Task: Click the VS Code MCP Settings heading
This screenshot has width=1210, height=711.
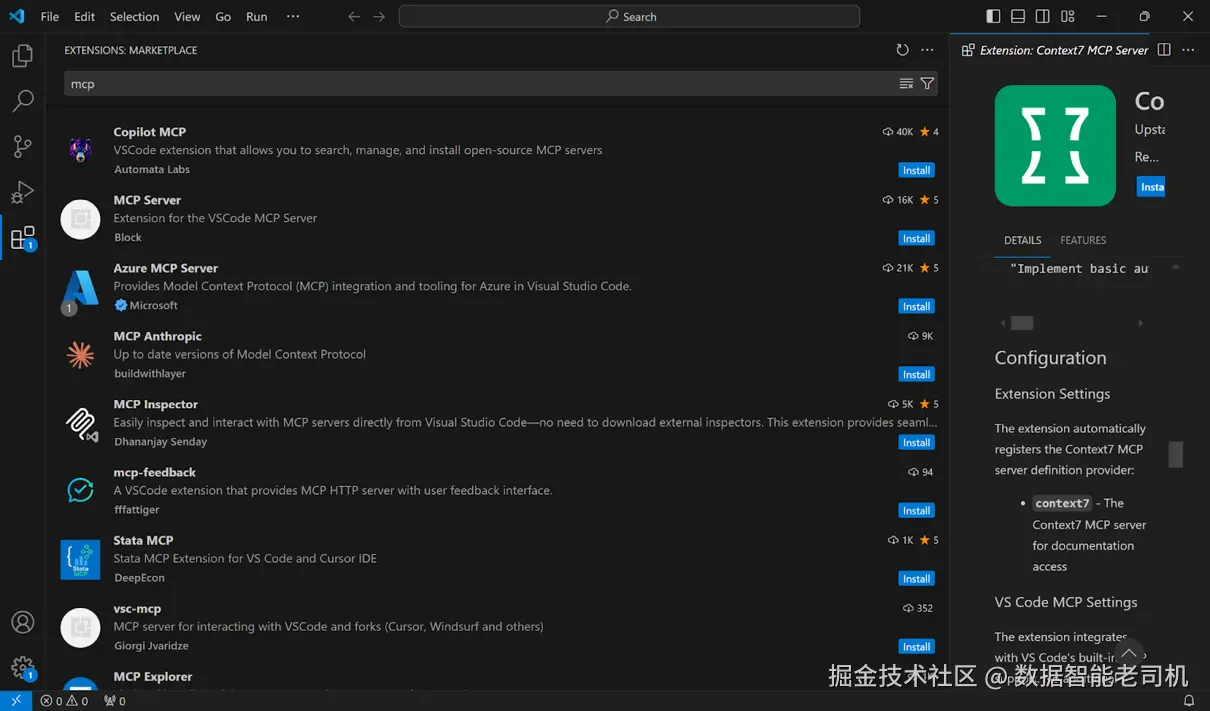Action: pyautogui.click(x=1066, y=602)
